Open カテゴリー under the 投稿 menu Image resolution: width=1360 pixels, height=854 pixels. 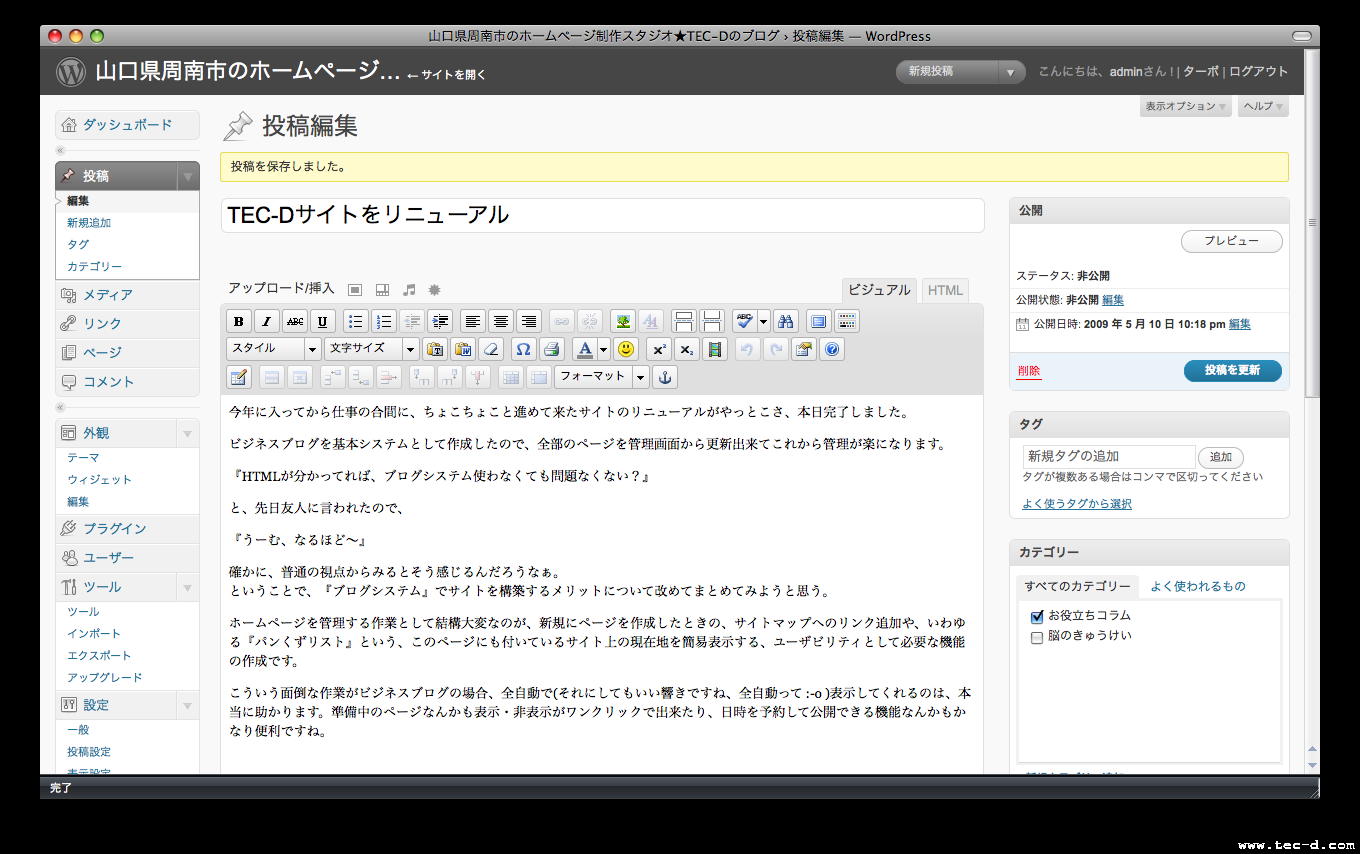94,267
